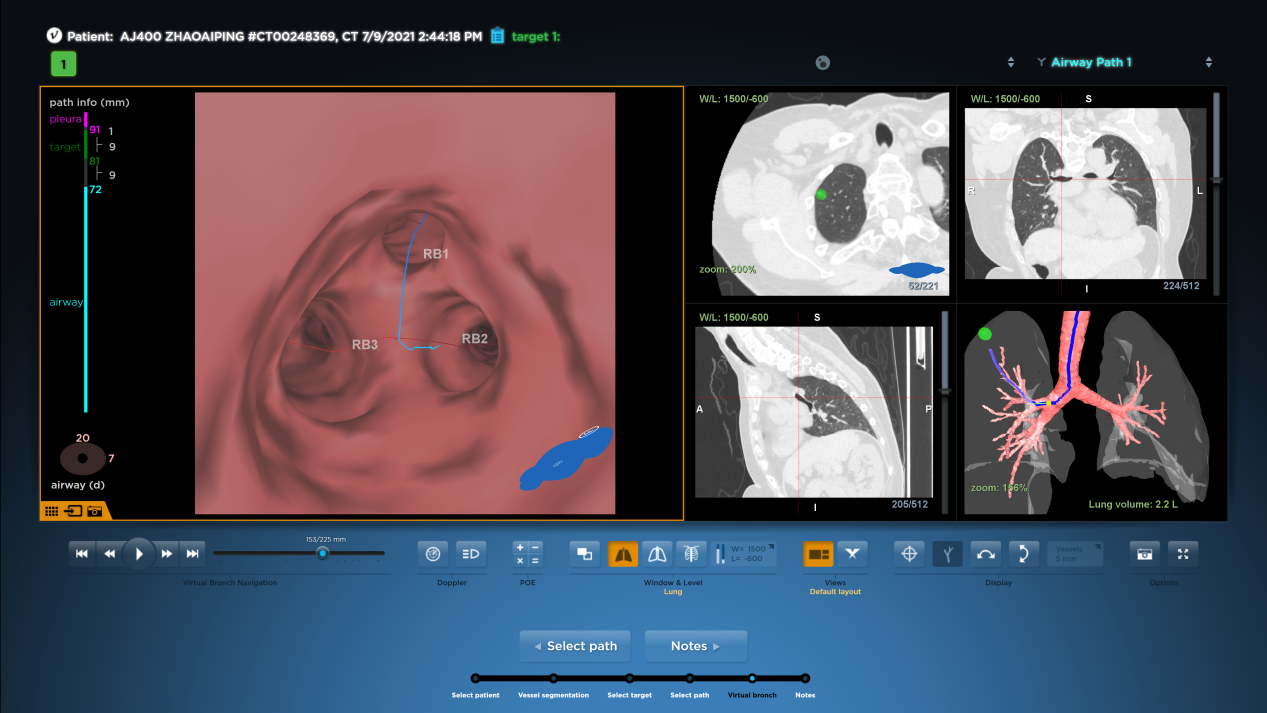
Task: Expand the Vessels 5 mm selector
Action: pos(1075,553)
